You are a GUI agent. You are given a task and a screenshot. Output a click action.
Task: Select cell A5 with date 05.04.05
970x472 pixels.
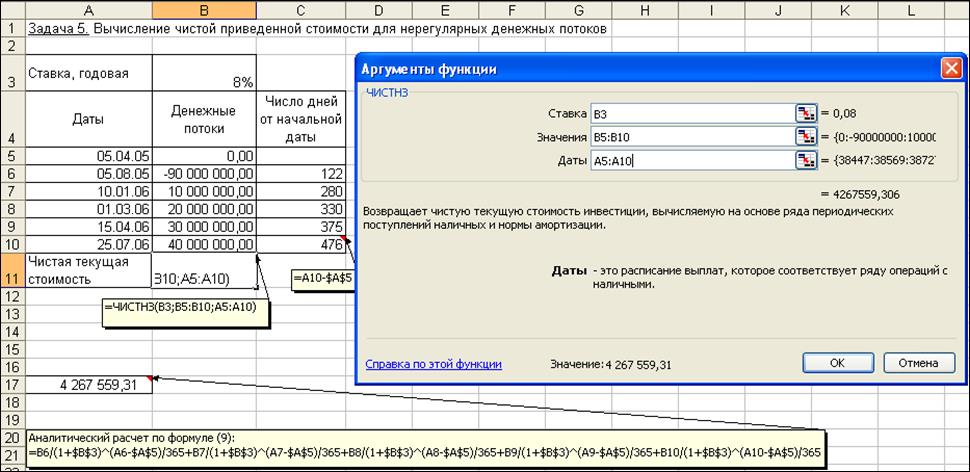[89, 156]
